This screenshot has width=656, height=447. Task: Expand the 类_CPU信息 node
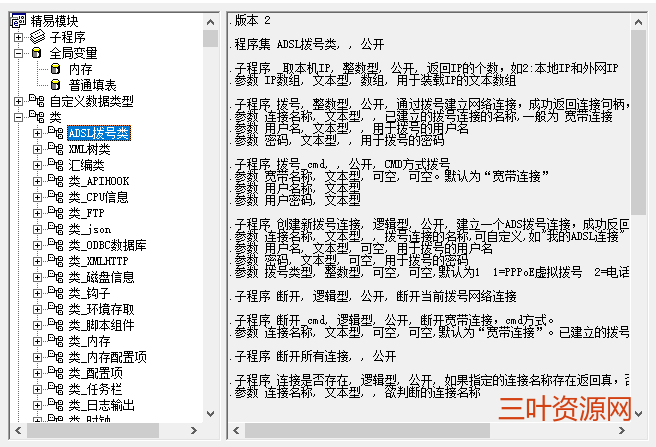pyautogui.click(x=38, y=197)
